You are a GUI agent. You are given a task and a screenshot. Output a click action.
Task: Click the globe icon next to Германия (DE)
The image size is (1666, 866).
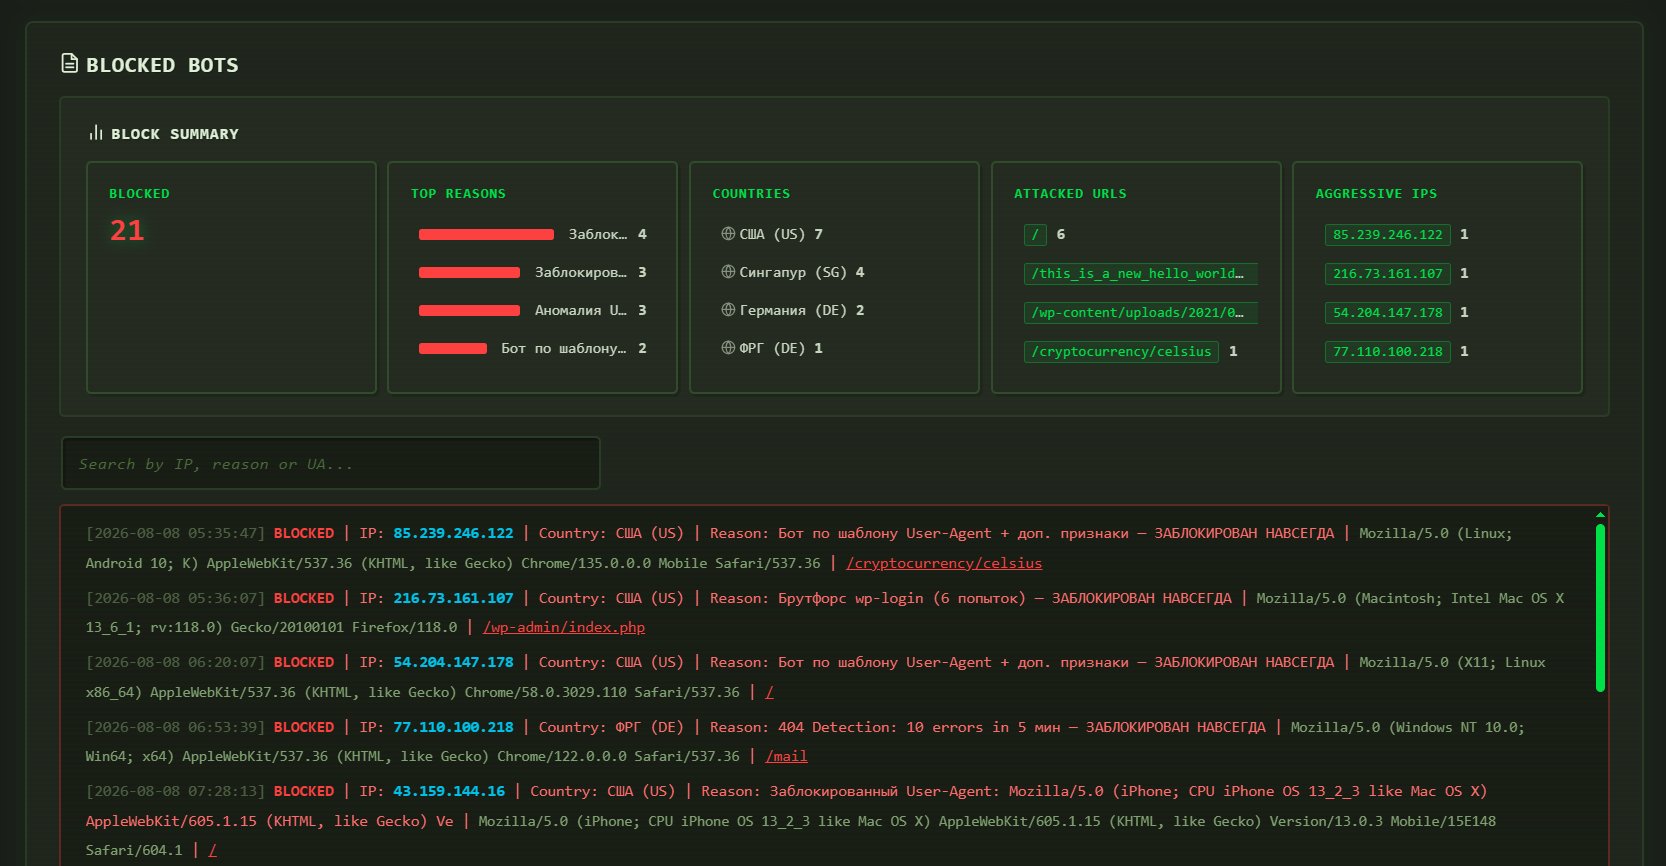[728, 310]
